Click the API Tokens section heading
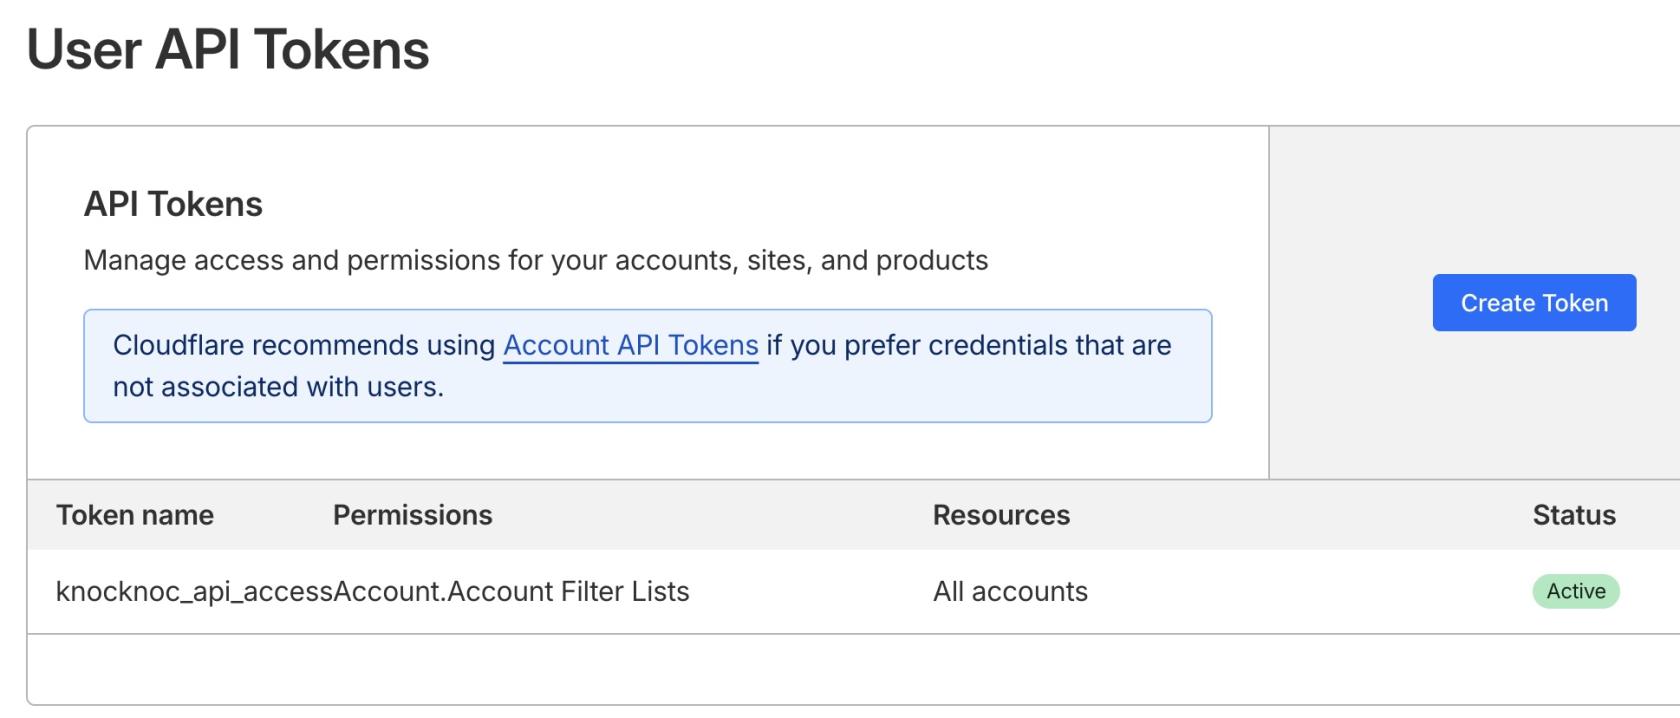The width and height of the screenshot is (1680, 718). 173,204
